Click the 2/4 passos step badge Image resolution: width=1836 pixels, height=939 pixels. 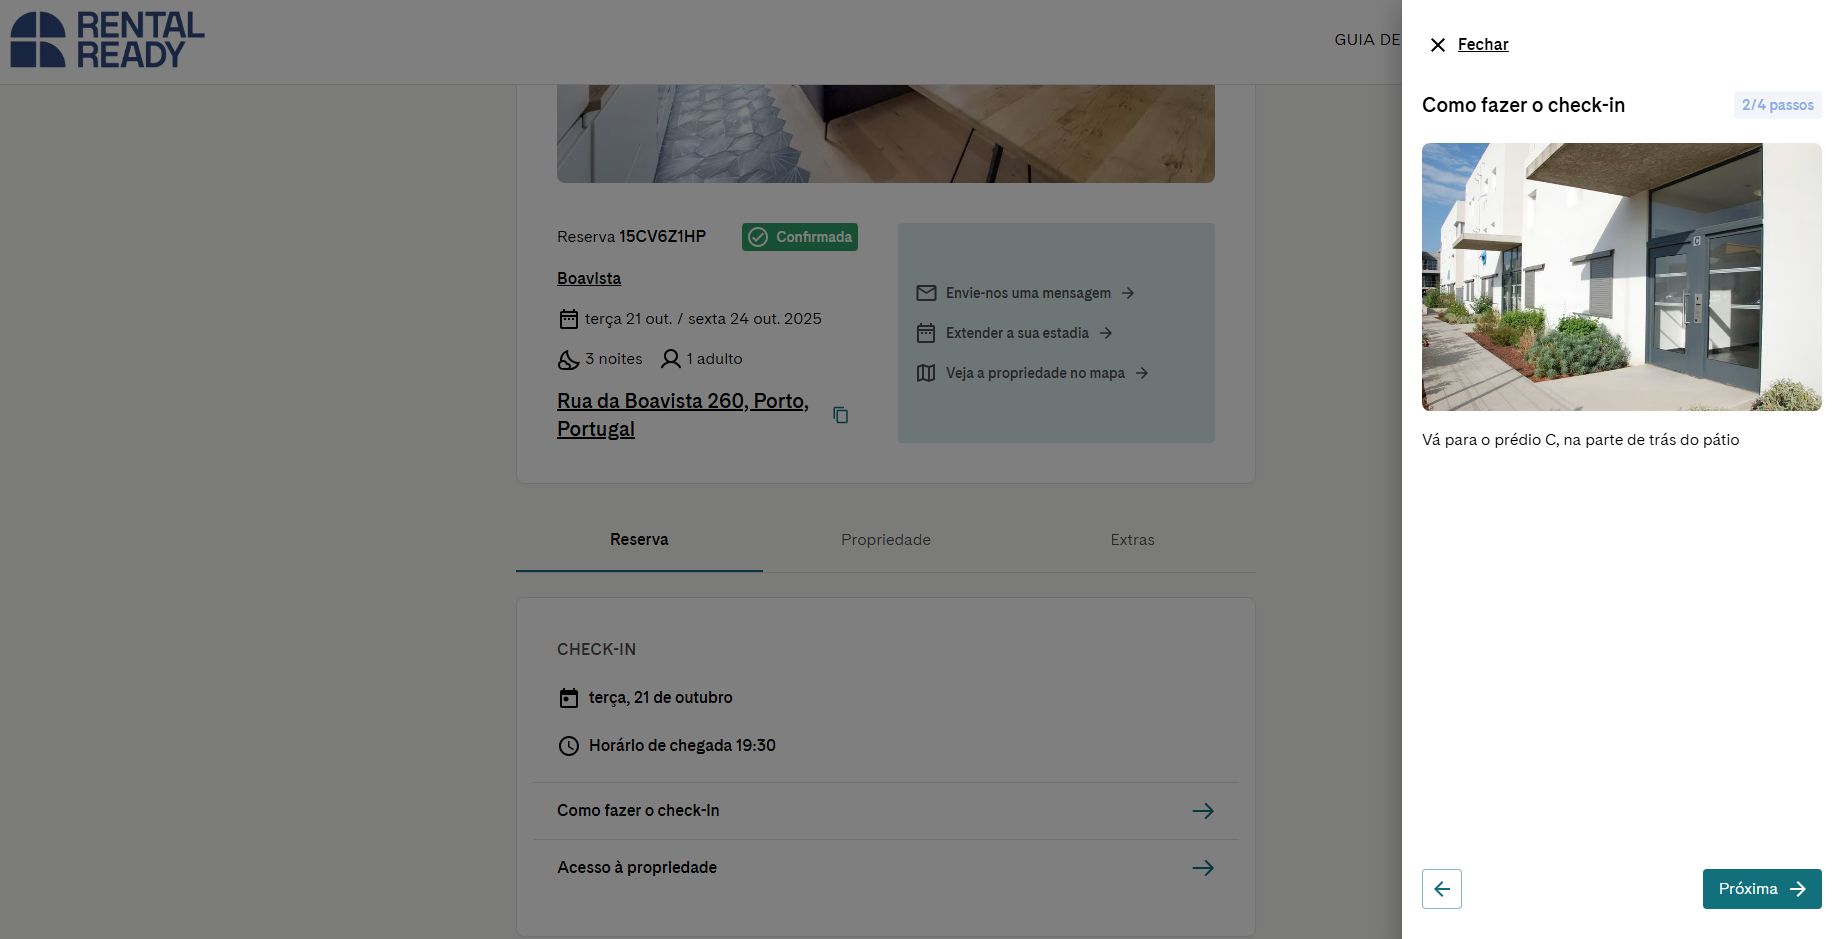pyautogui.click(x=1778, y=105)
